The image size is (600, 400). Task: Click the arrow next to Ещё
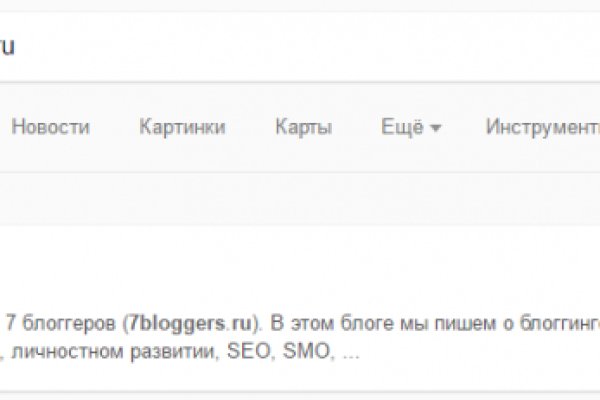(437, 129)
